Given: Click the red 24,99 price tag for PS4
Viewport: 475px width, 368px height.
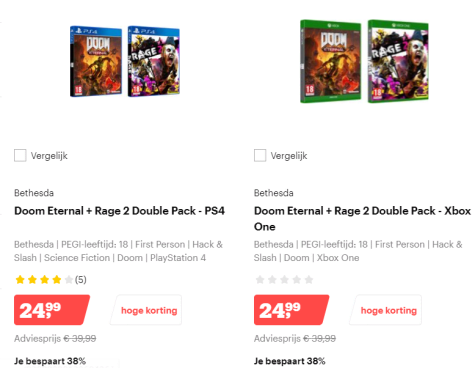Looking at the screenshot, I should (x=52, y=310).
